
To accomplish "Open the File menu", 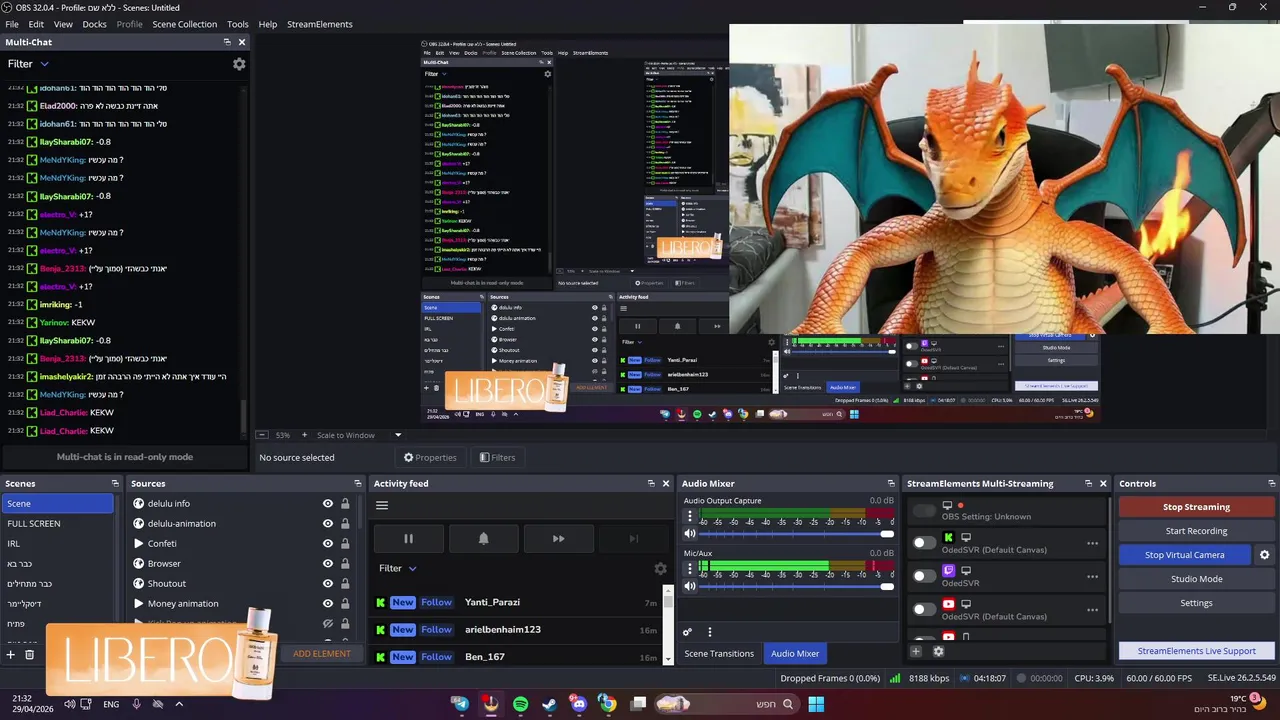I will (12, 24).
